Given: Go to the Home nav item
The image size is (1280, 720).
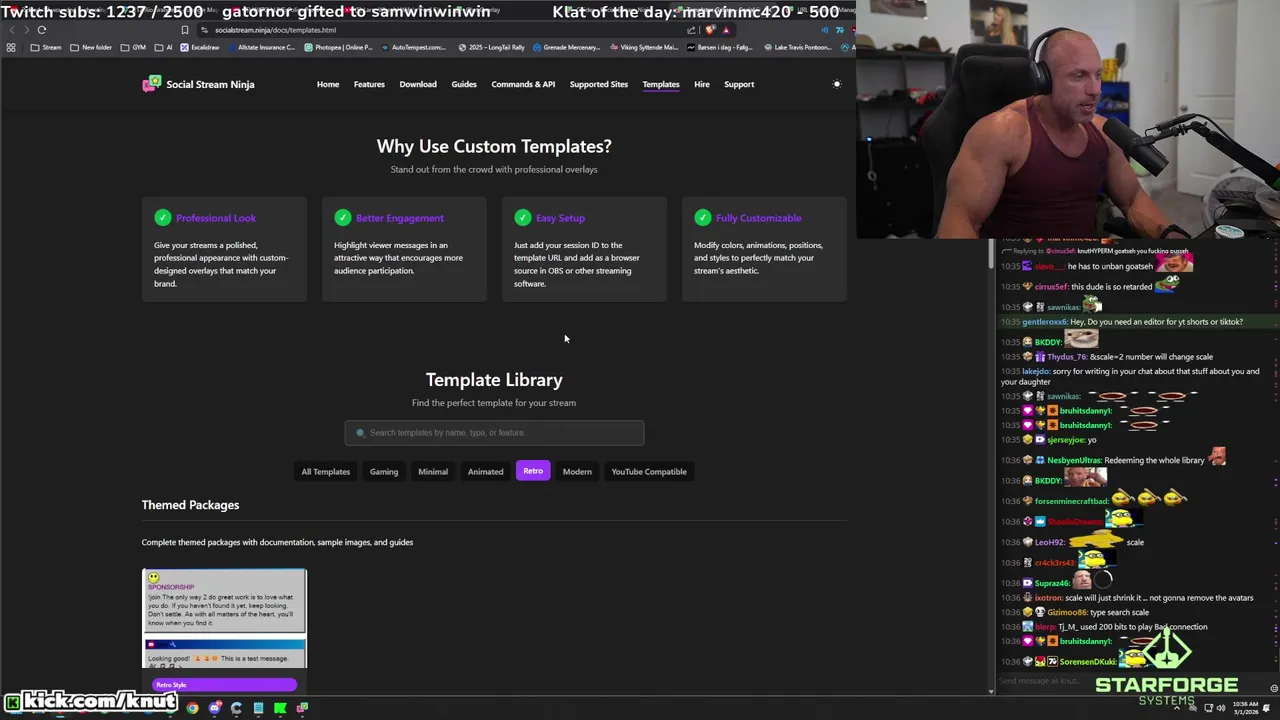Looking at the screenshot, I should pos(328,84).
